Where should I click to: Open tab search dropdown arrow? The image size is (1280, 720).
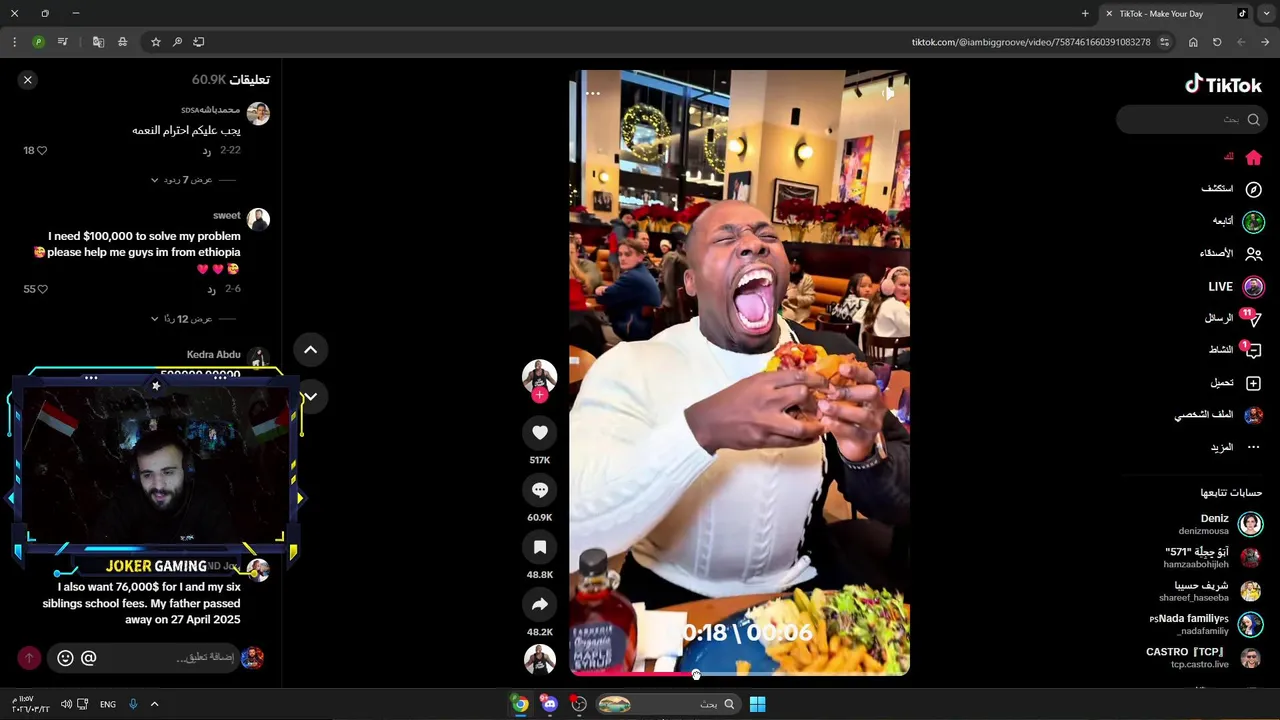(1267, 14)
